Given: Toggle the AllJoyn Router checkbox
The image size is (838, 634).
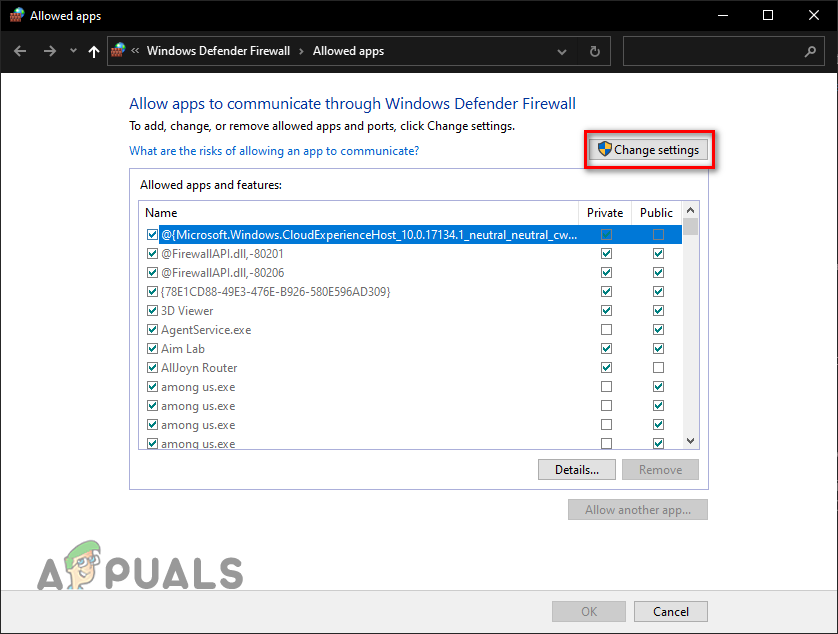Looking at the screenshot, I should pyautogui.click(x=152, y=368).
